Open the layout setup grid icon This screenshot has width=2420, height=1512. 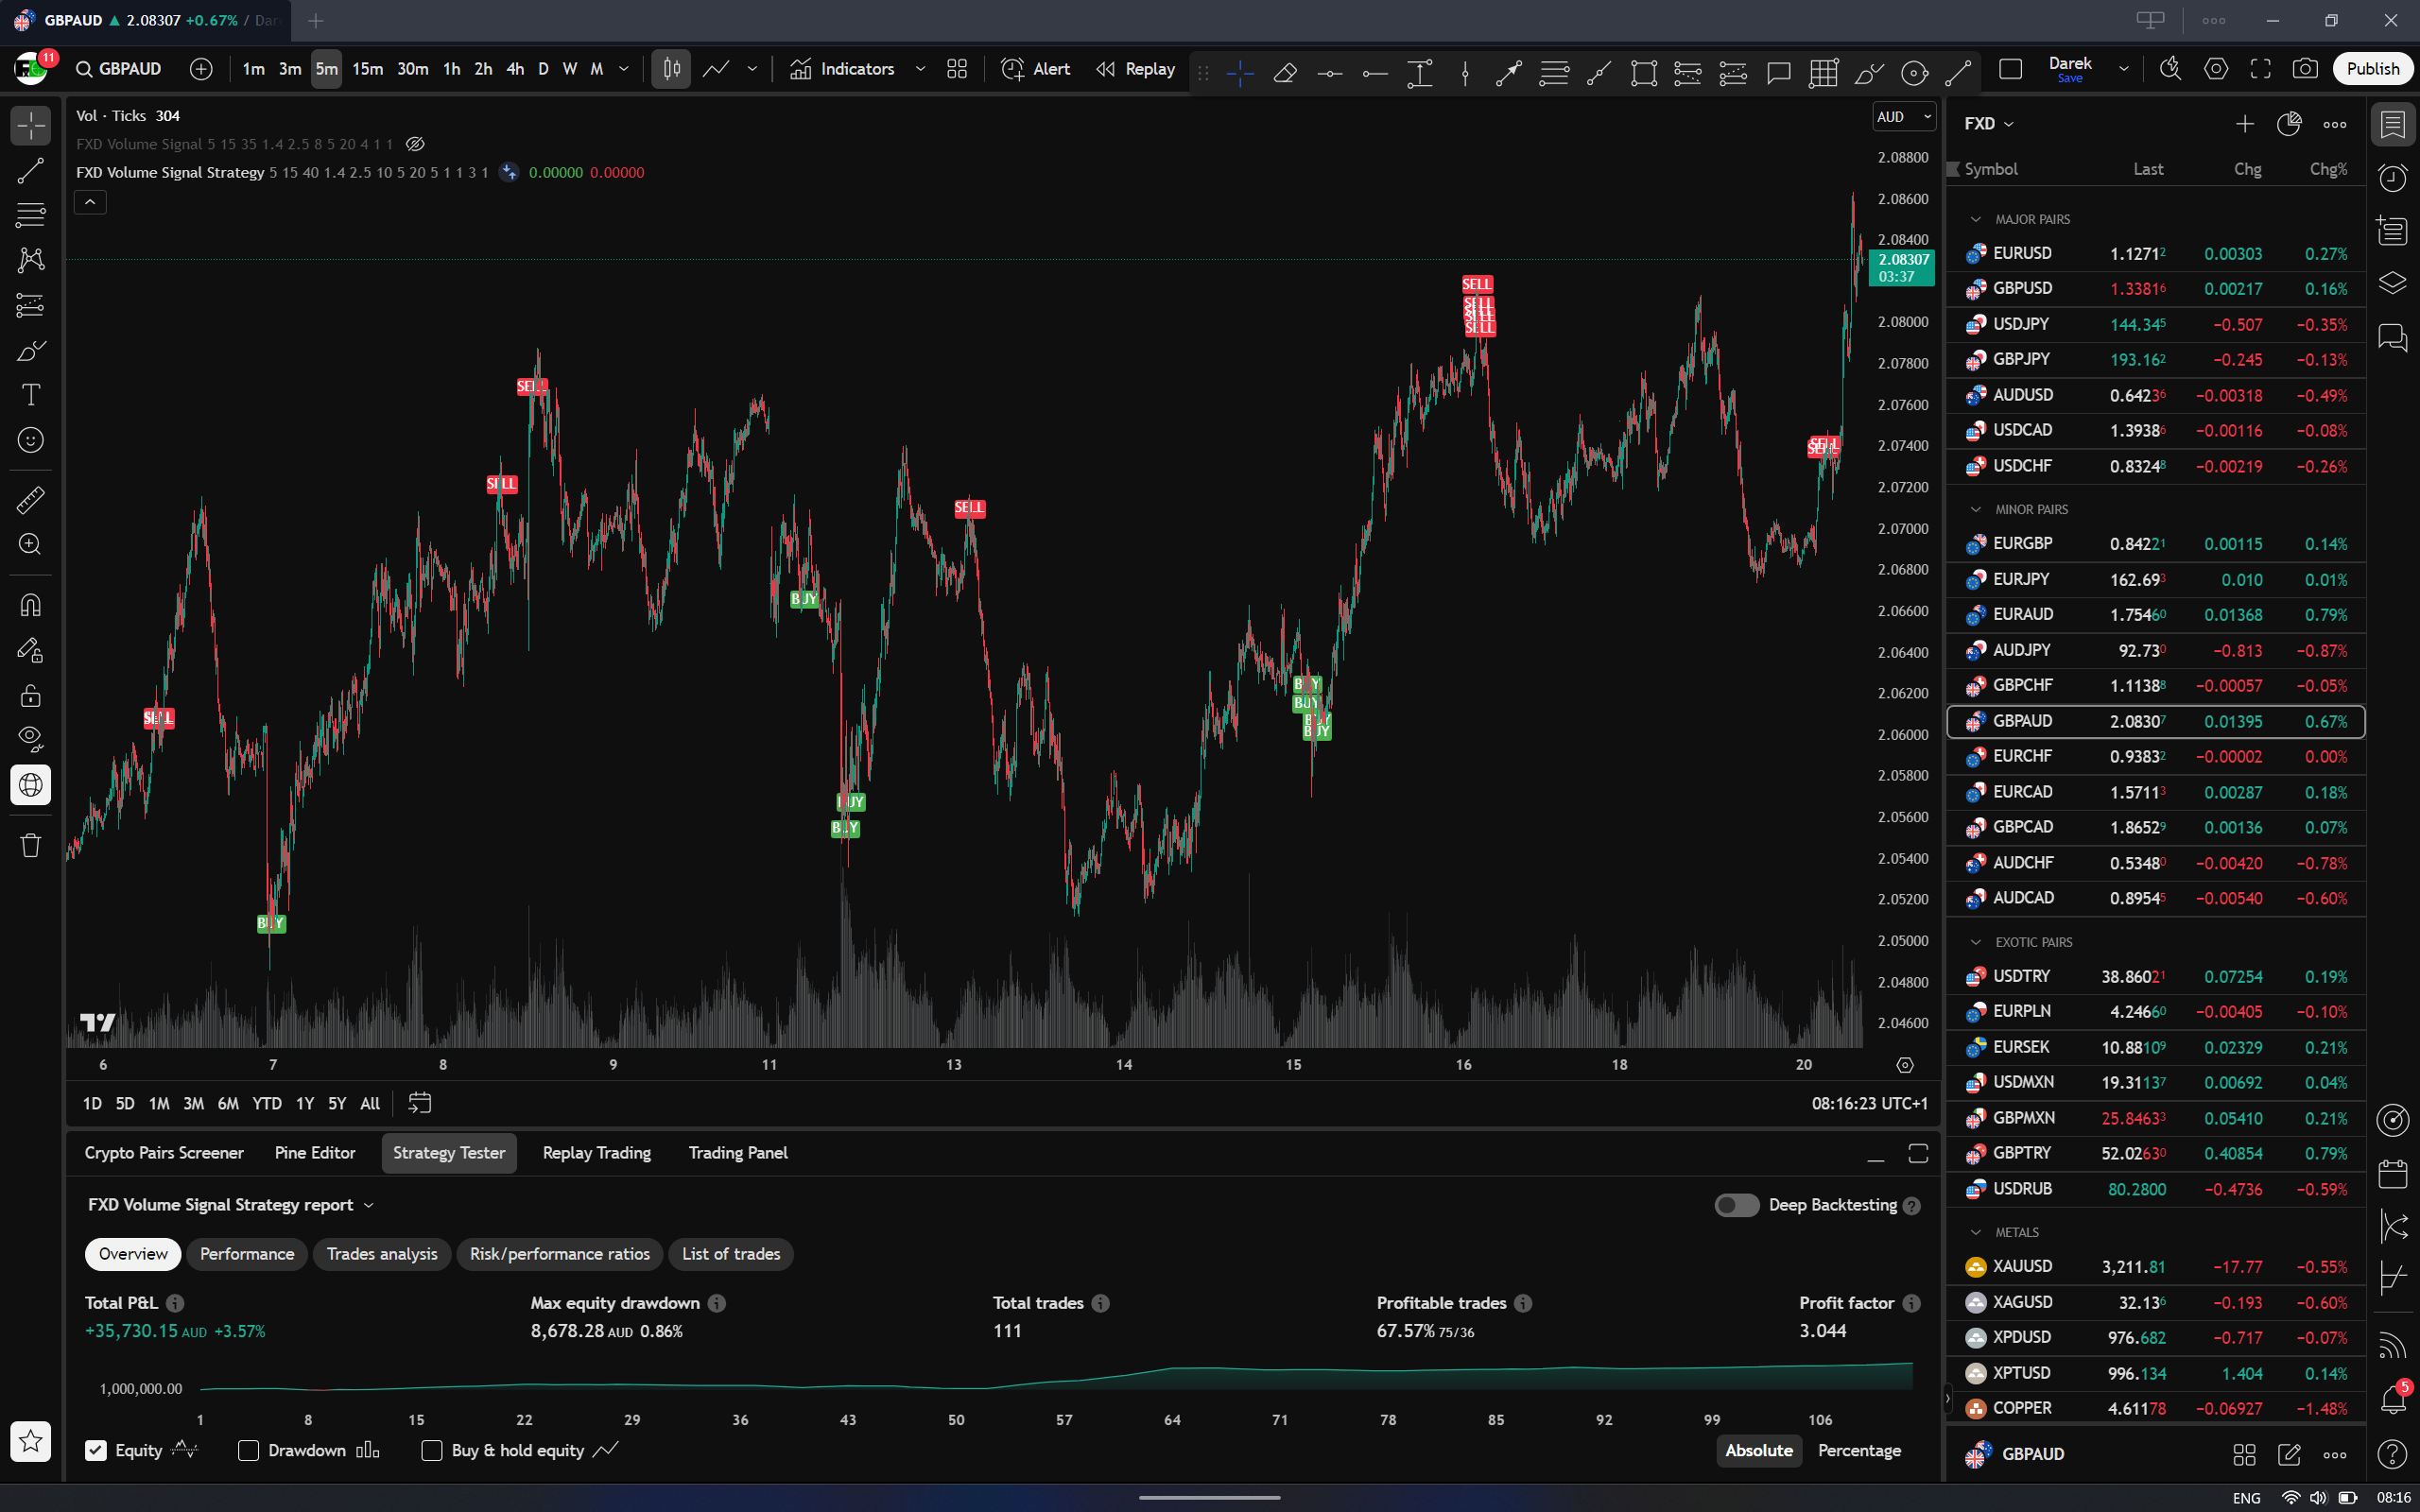[957, 69]
